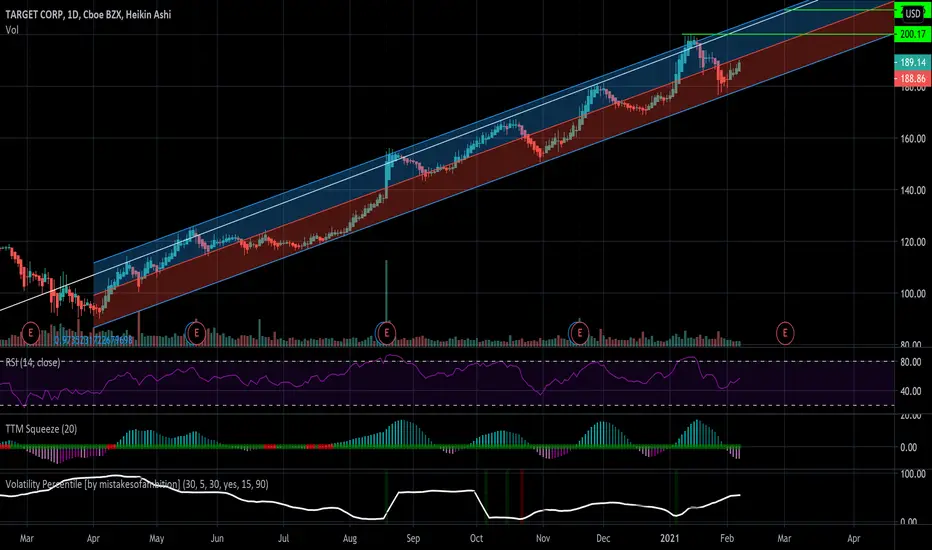Click the mid-November earnings E marker
Image resolution: width=932 pixels, height=550 pixels.
(x=580, y=334)
